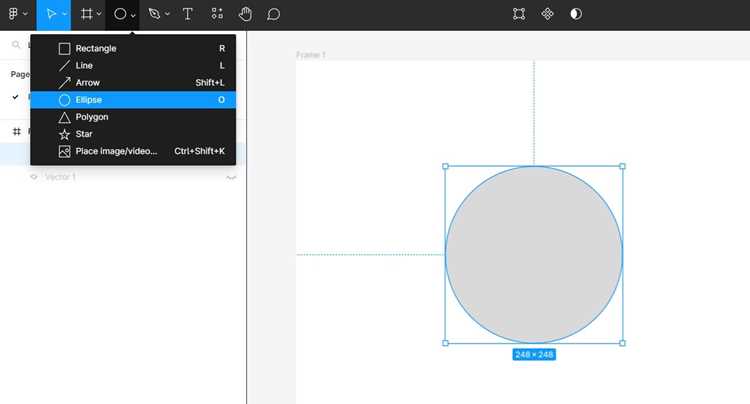The width and height of the screenshot is (750, 404).
Task: Click the bottom-left selection handle
Action: 445,343
